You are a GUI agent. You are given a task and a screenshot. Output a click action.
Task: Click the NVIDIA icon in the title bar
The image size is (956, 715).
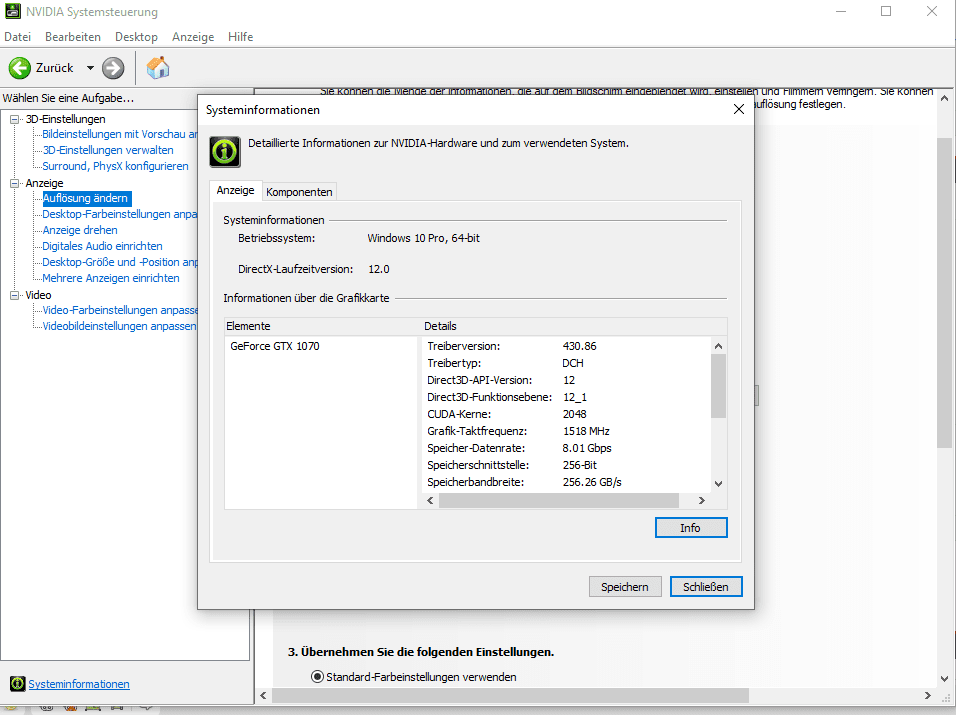pyautogui.click(x=13, y=11)
